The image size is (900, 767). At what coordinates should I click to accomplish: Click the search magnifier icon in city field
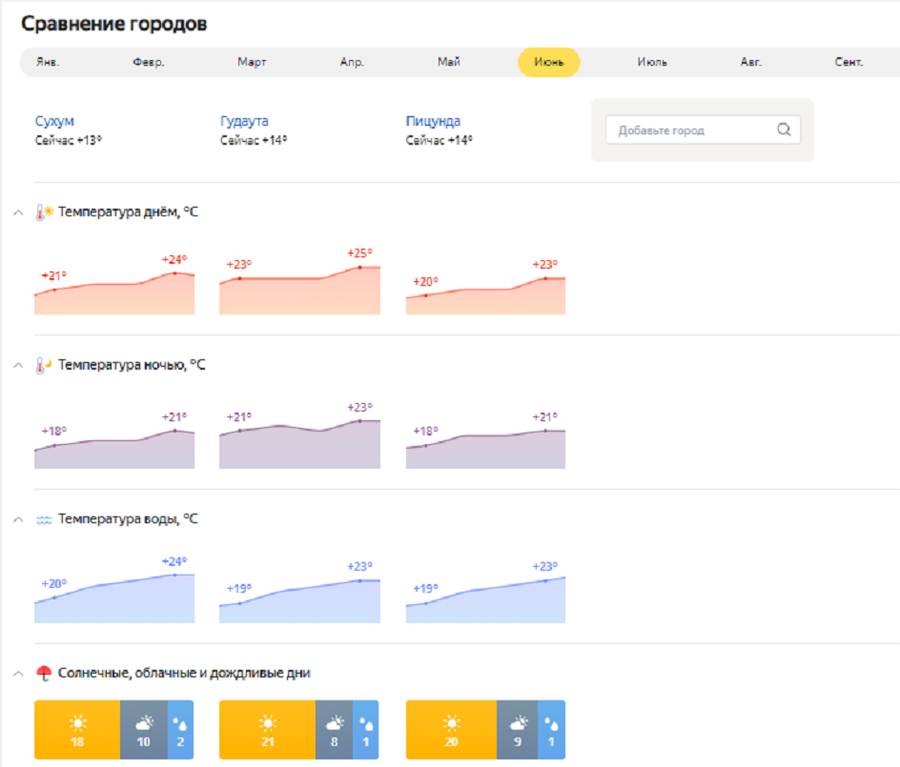784,130
